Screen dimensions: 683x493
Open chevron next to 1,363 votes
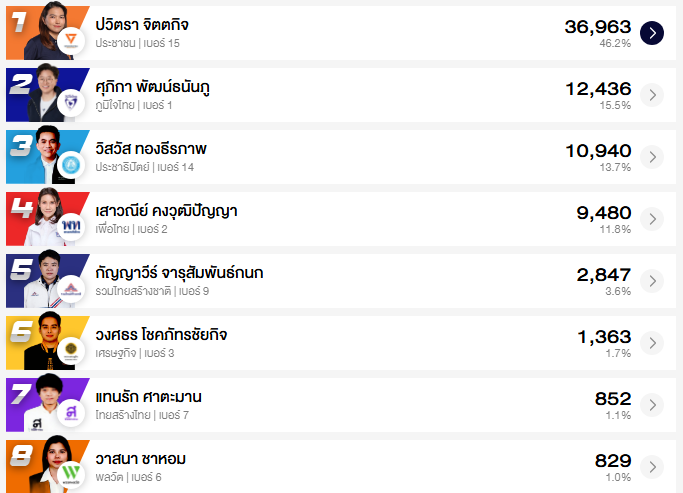652,343
